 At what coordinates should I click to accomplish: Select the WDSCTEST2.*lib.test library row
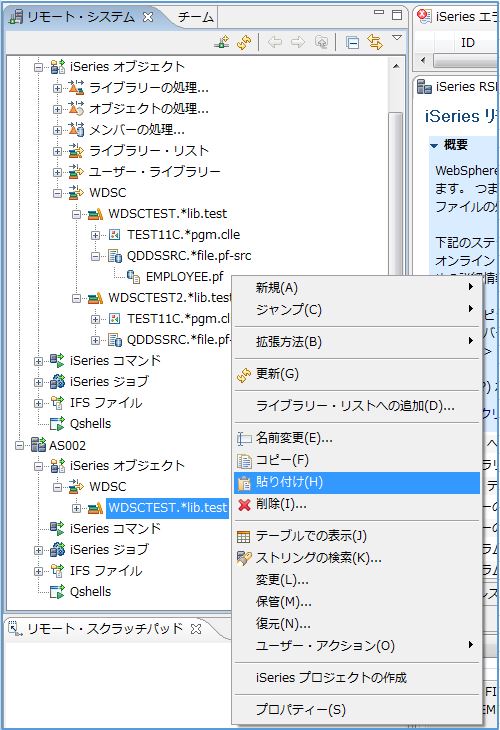[169, 297]
